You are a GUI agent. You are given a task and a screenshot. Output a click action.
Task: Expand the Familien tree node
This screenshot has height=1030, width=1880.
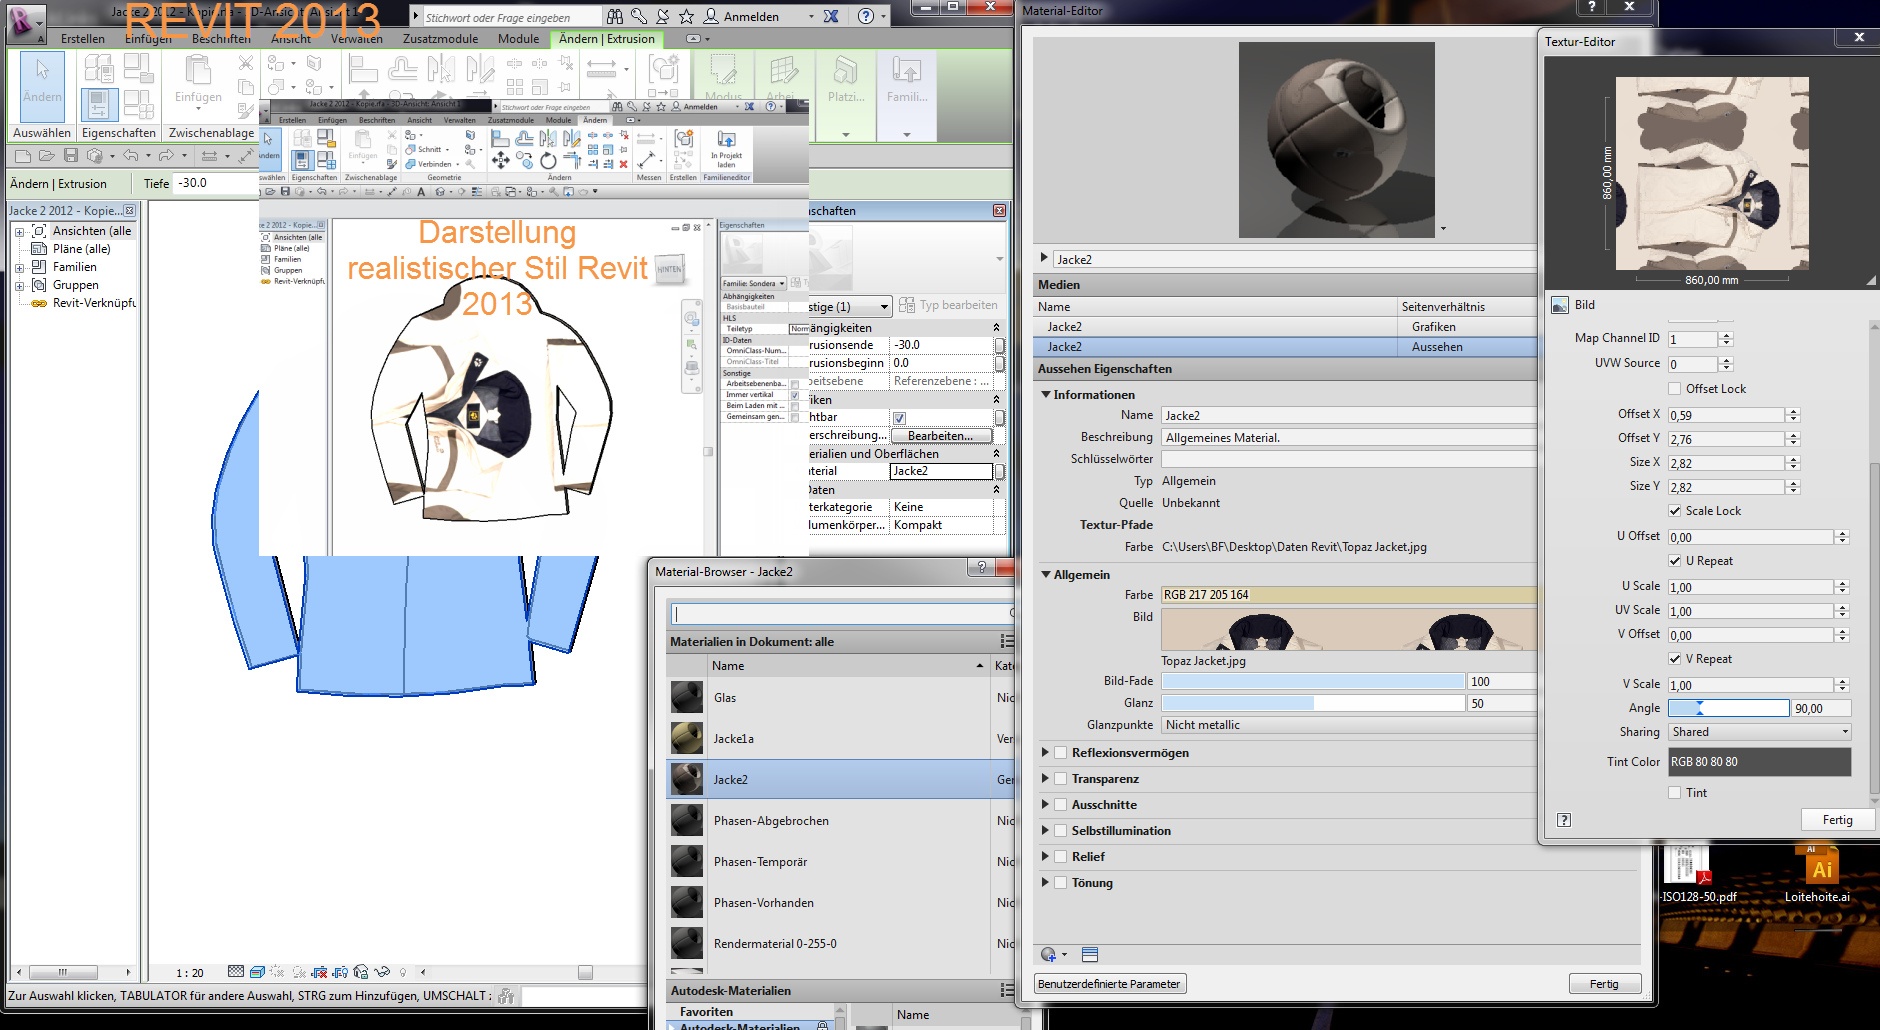tap(19, 267)
